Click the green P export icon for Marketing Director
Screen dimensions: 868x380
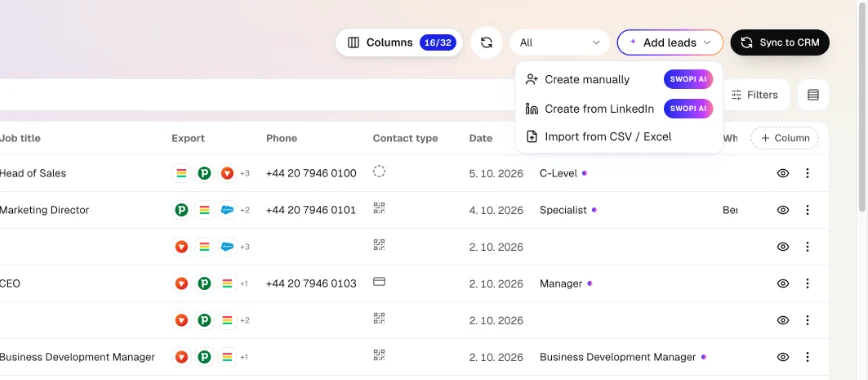tap(182, 210)
